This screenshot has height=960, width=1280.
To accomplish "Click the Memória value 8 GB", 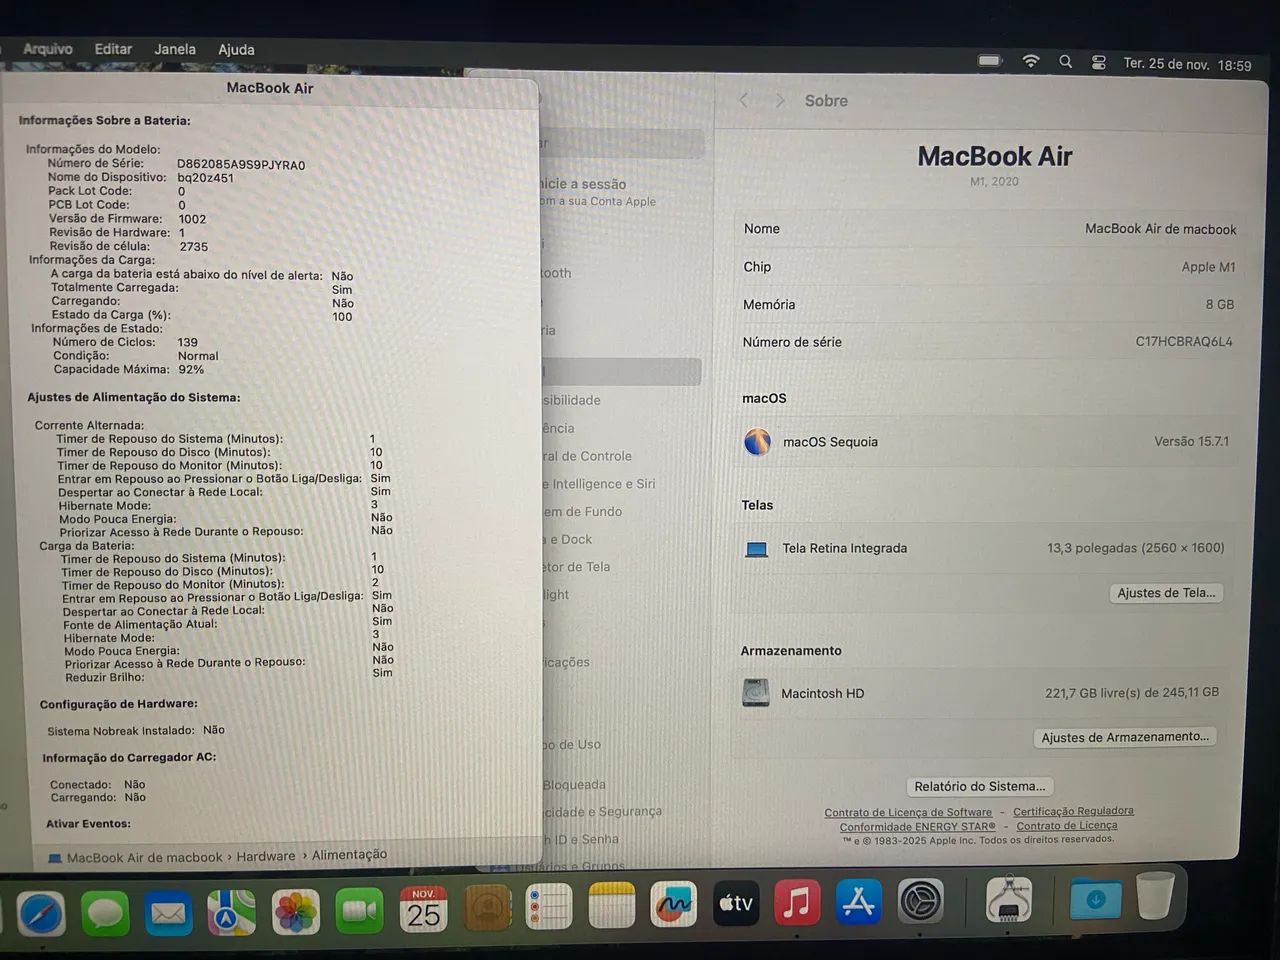I will click(1219, 304).
